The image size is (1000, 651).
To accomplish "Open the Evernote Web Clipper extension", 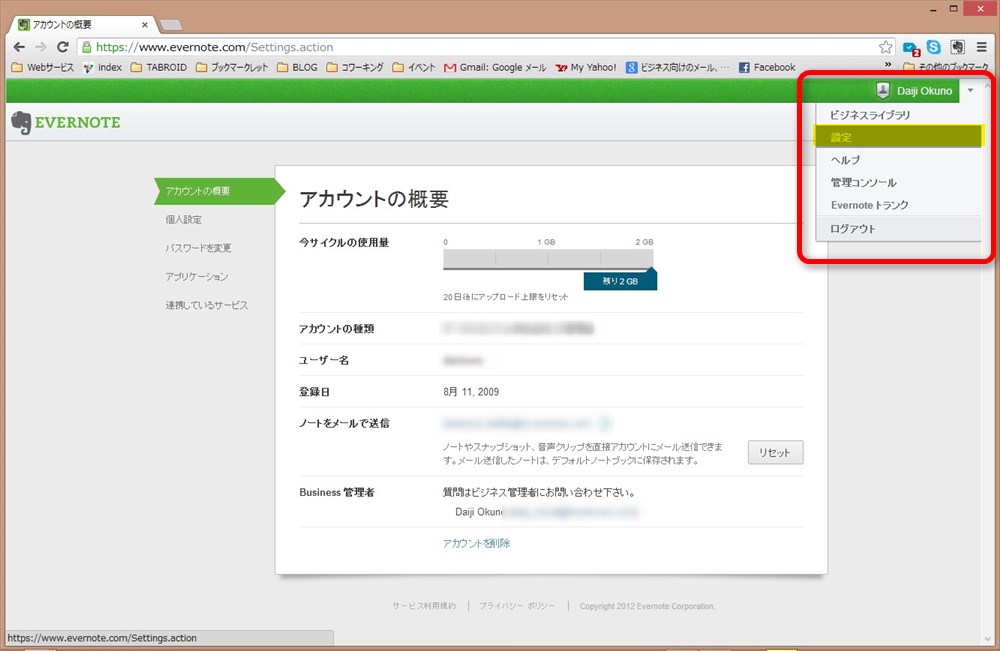I will 957,47.
